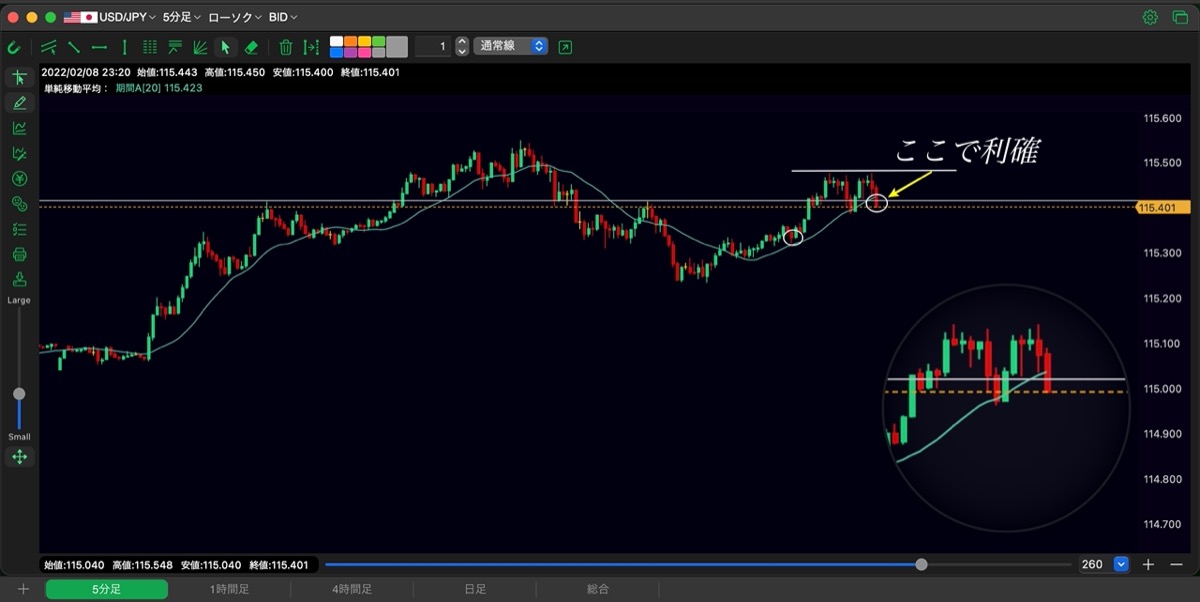The image size is (1200, 602).
Task: Click the vertical-bar arrow icon beside trash
Action: pyautogui.click(x=311, y=47)
